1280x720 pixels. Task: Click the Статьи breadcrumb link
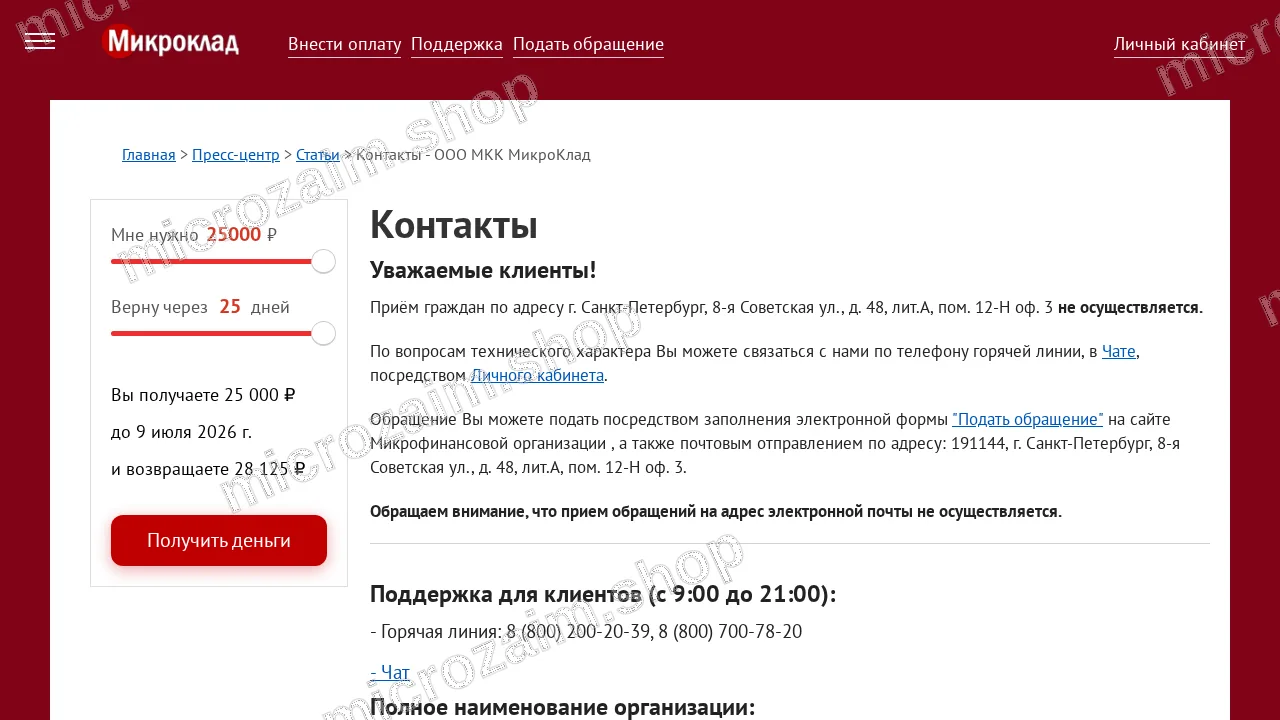[318, 154]
